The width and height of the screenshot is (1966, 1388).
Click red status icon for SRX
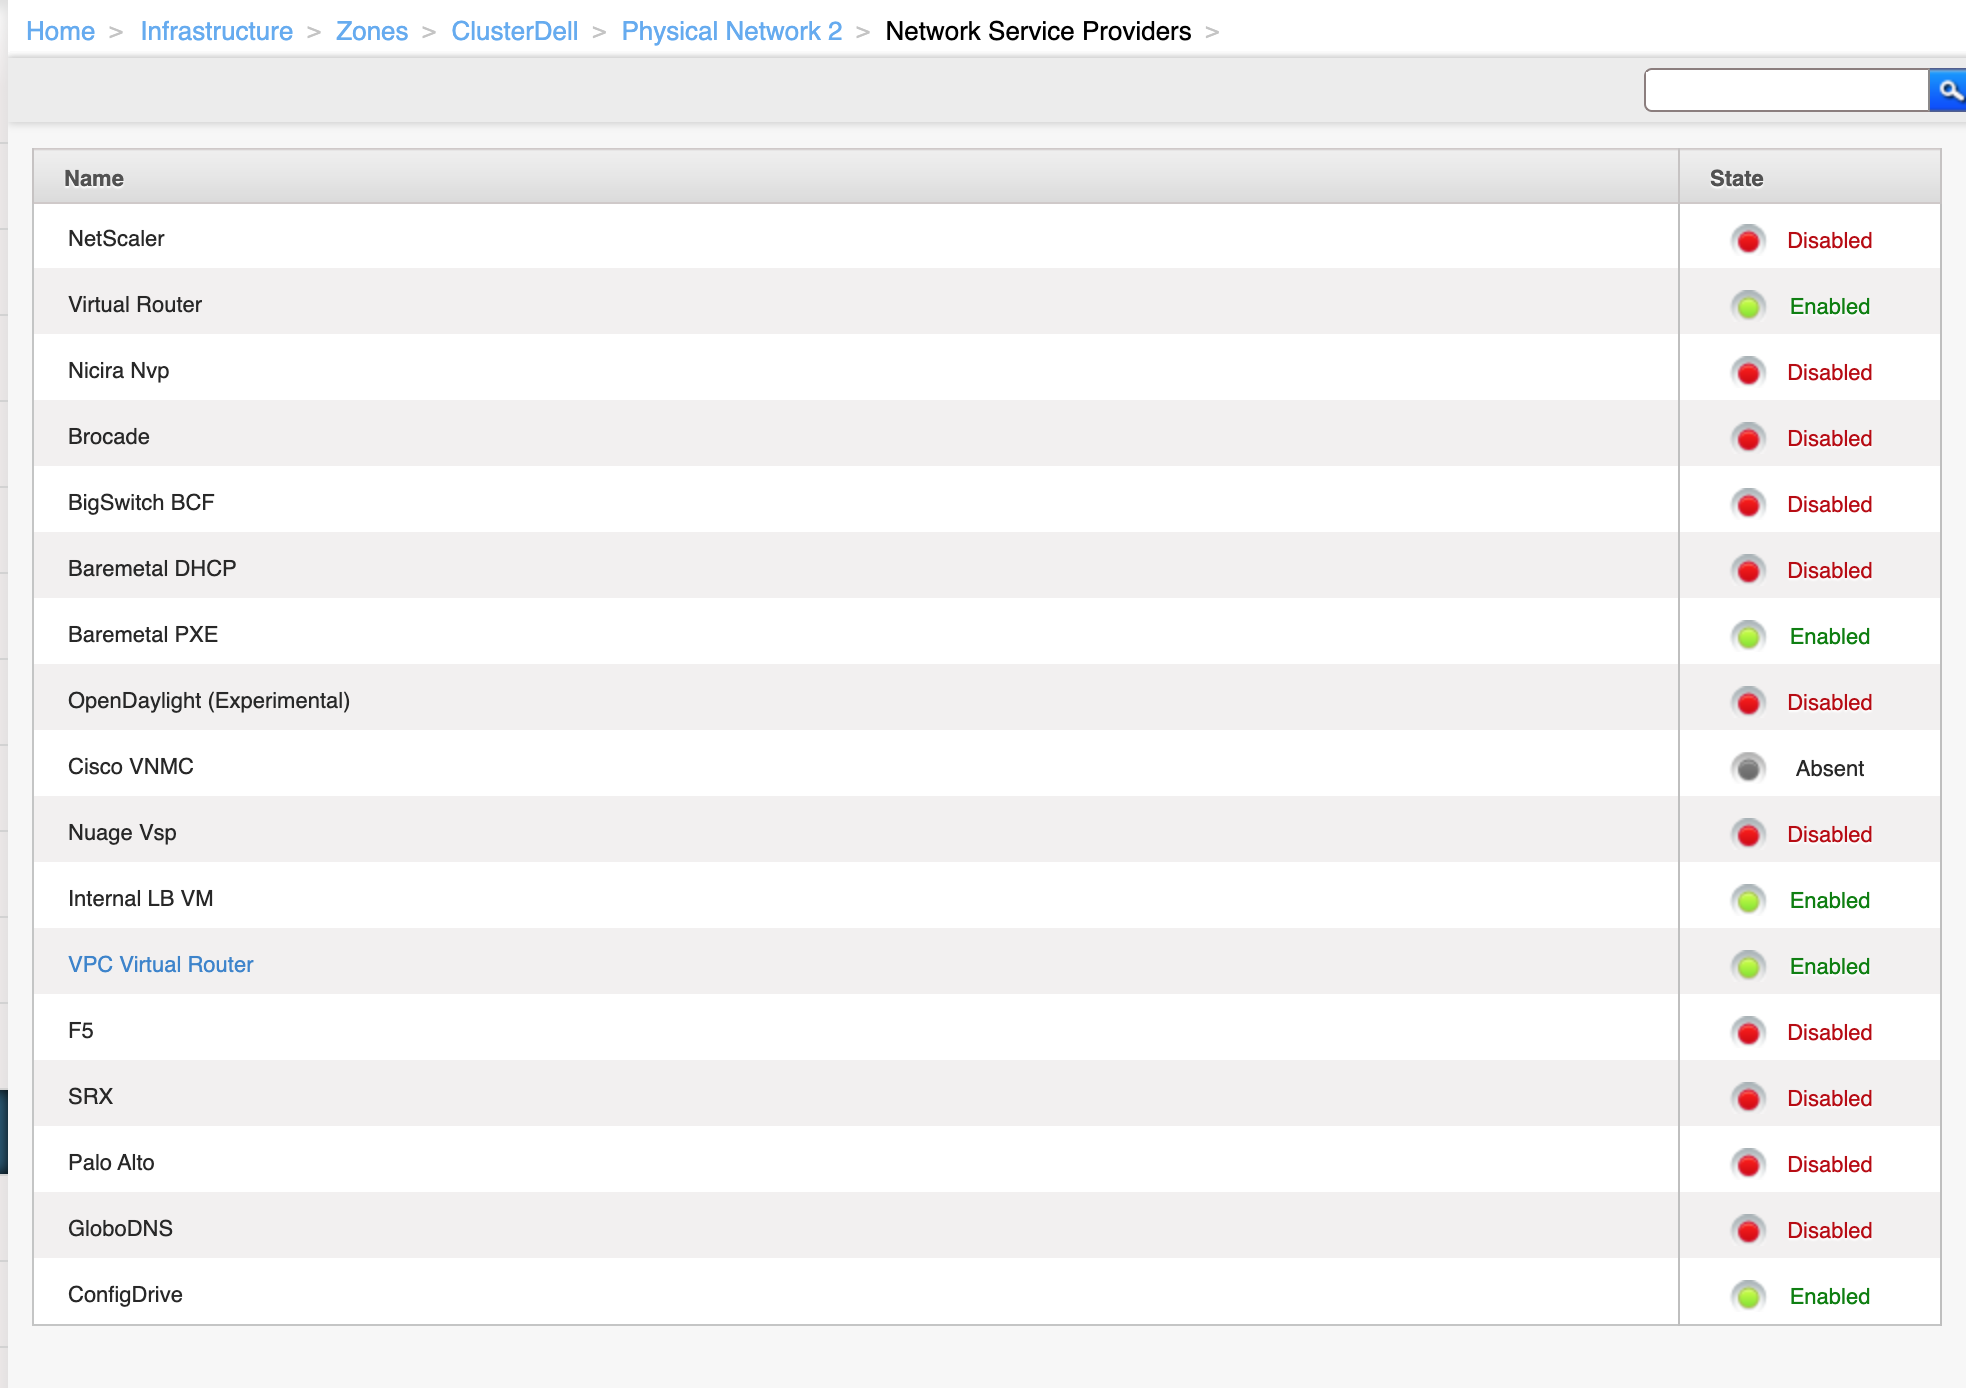pyautogui.click(x=1748, y=1098)
